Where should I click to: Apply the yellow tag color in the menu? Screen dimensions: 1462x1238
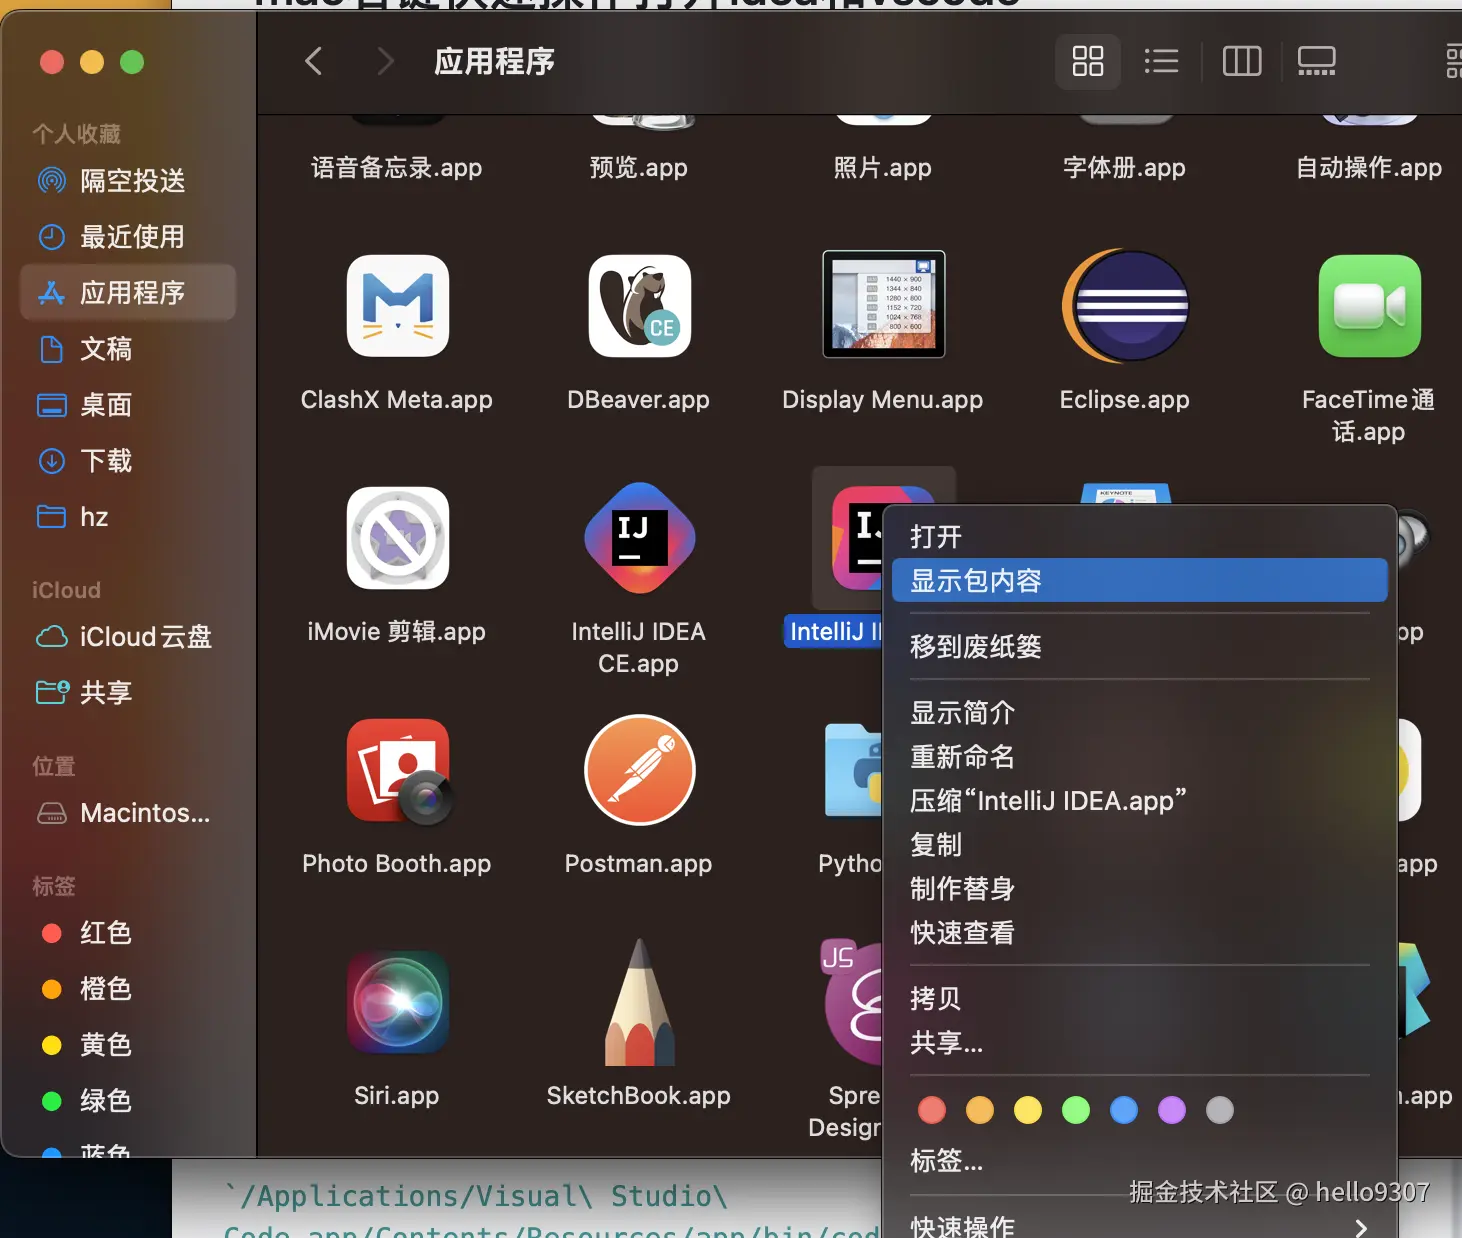tap(1028, 1110)
